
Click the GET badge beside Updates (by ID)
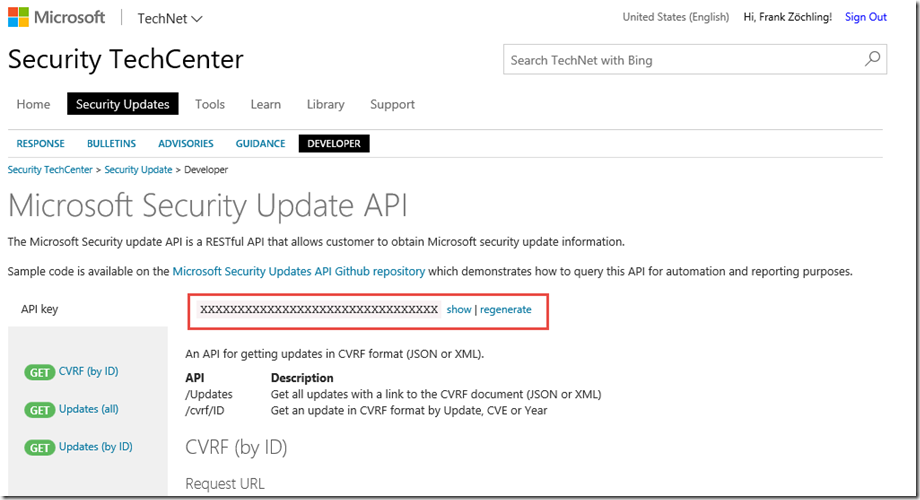pos(40,448)
